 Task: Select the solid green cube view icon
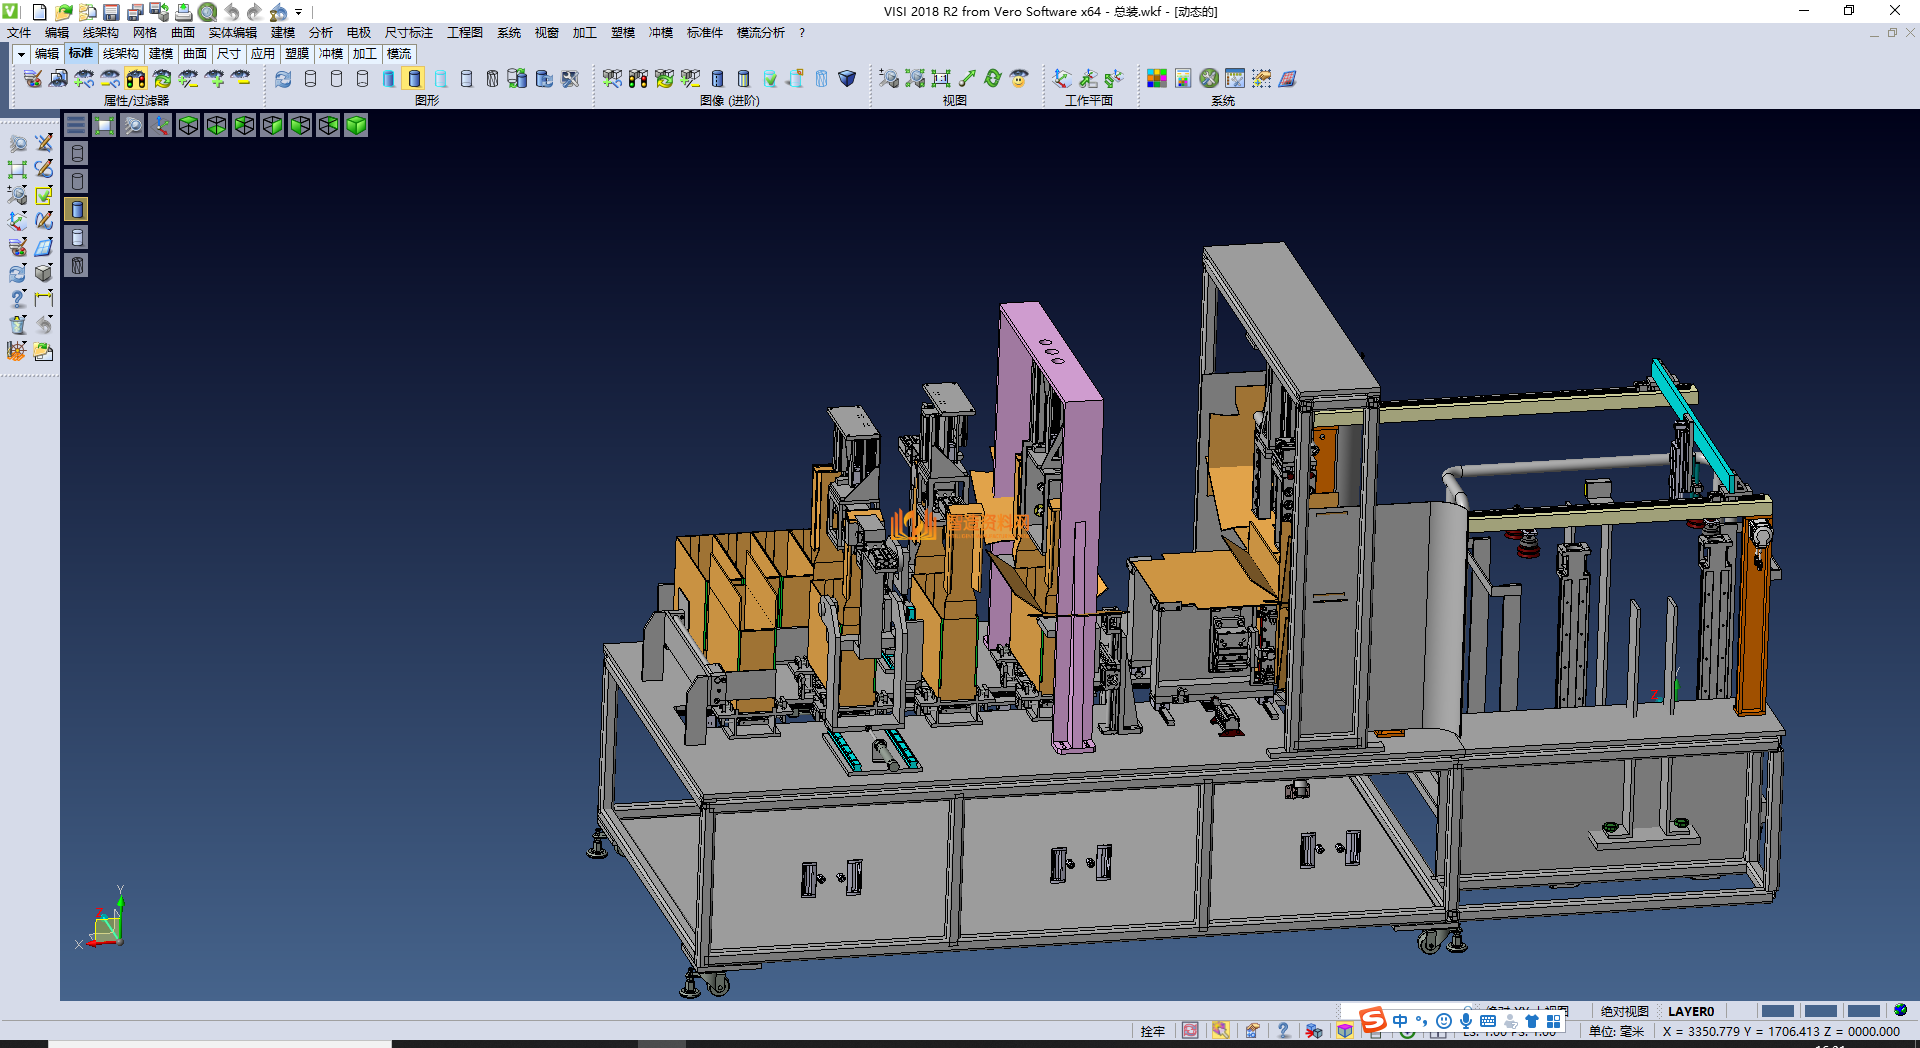(356, 125)
